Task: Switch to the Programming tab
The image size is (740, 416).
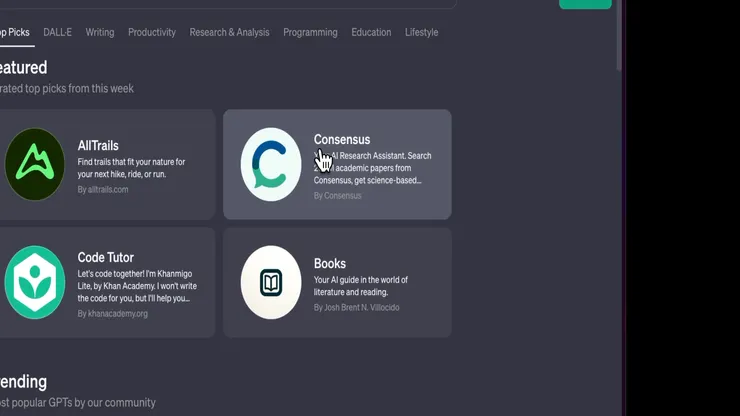Action: point(310,32)
